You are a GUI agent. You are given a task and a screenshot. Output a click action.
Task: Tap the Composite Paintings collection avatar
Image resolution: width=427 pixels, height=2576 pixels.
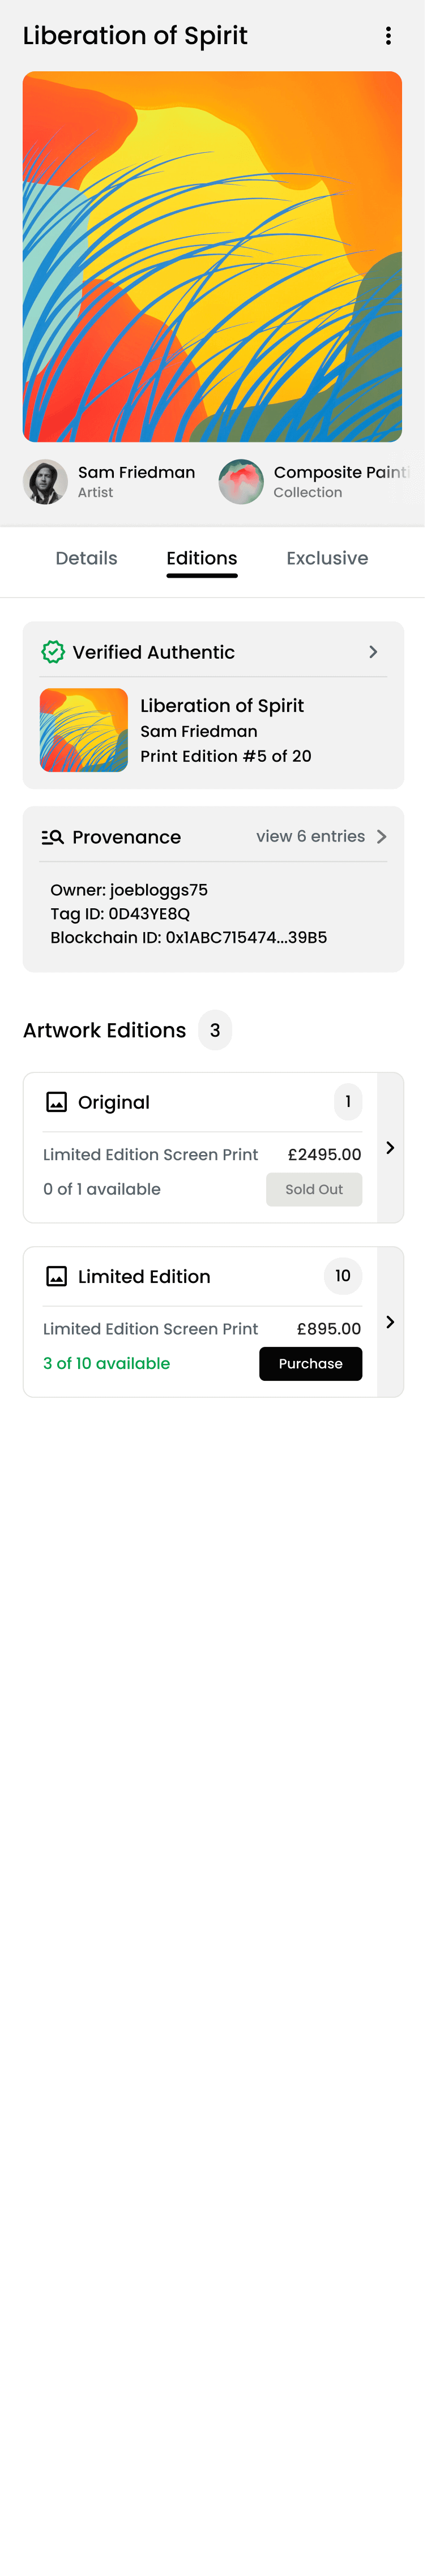[x=241, y=482]
